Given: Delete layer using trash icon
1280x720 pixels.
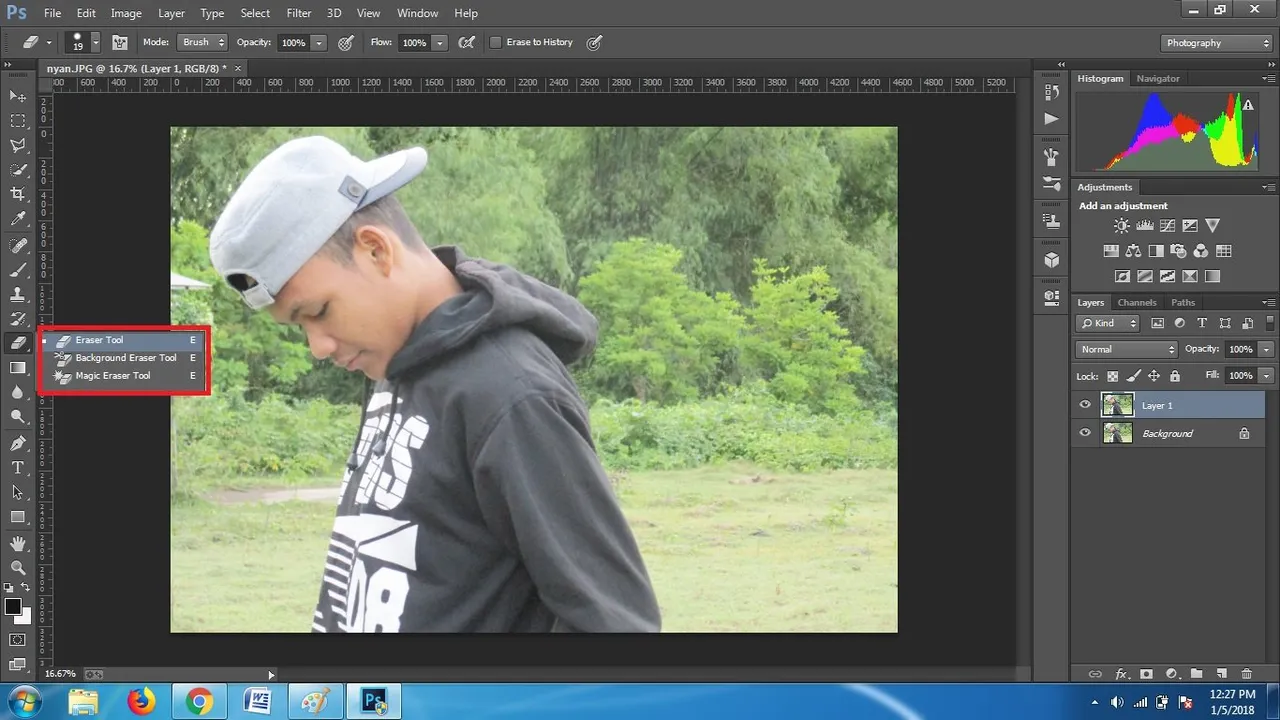Looking at the screenshot, I should [1246, 675].
